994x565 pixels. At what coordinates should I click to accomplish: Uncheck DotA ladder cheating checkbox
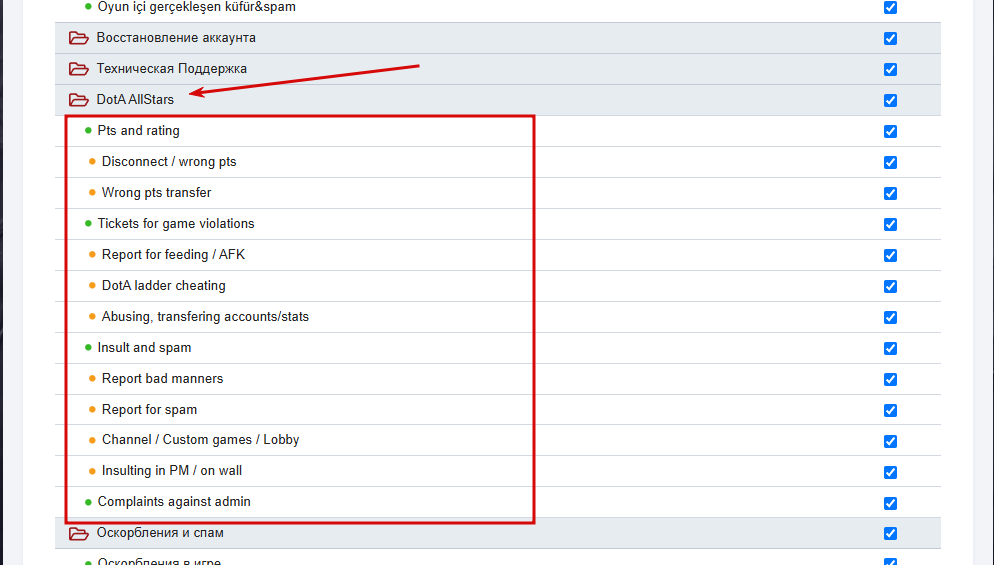(x=890, y=287)
